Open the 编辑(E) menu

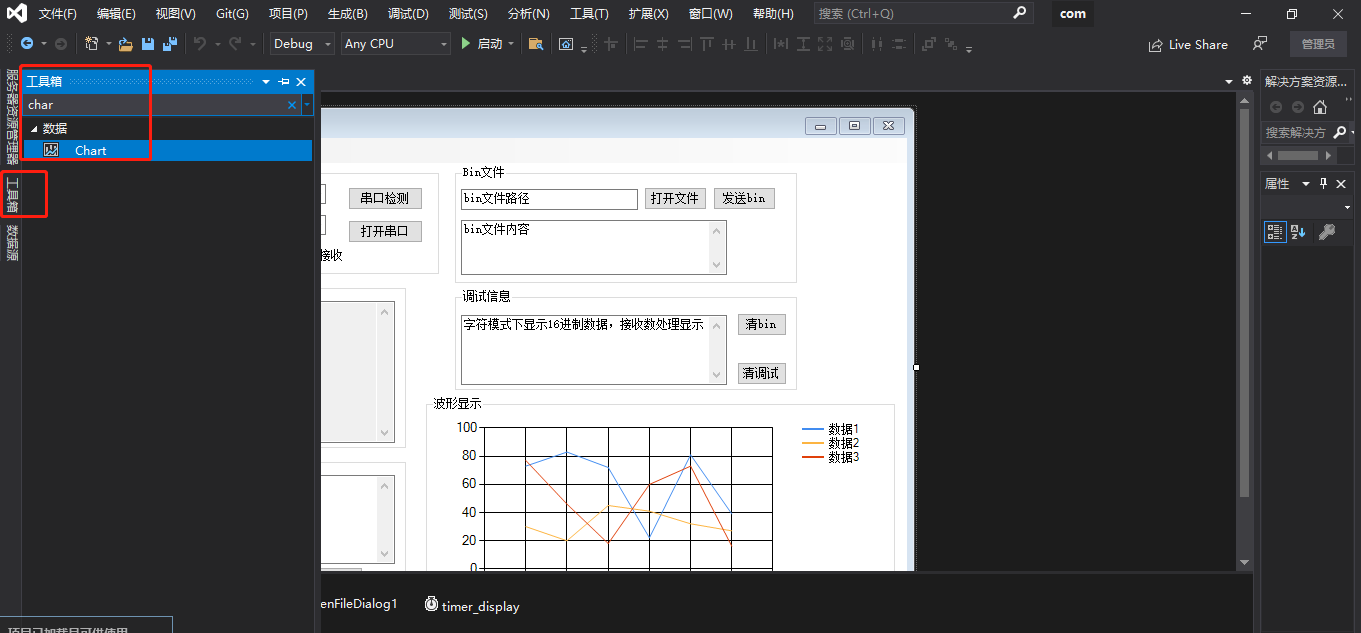[116, 14]
